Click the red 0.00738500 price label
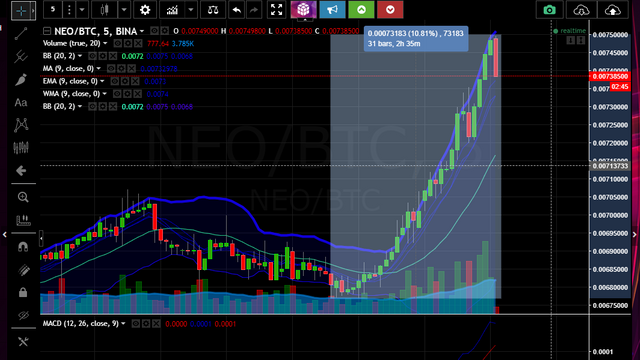Image resolution: width=640 pixels, height=360 pixels. click(x=610, y=76)
